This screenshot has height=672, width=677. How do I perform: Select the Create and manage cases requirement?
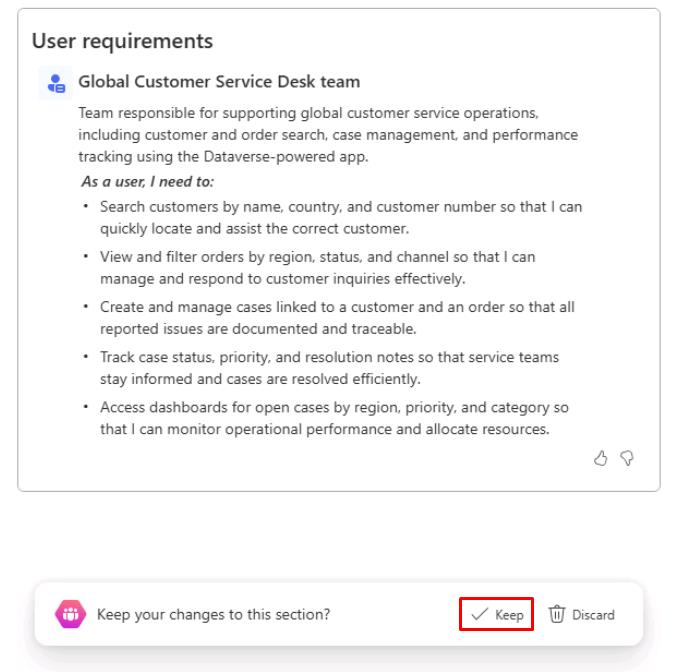pos(337,318)
